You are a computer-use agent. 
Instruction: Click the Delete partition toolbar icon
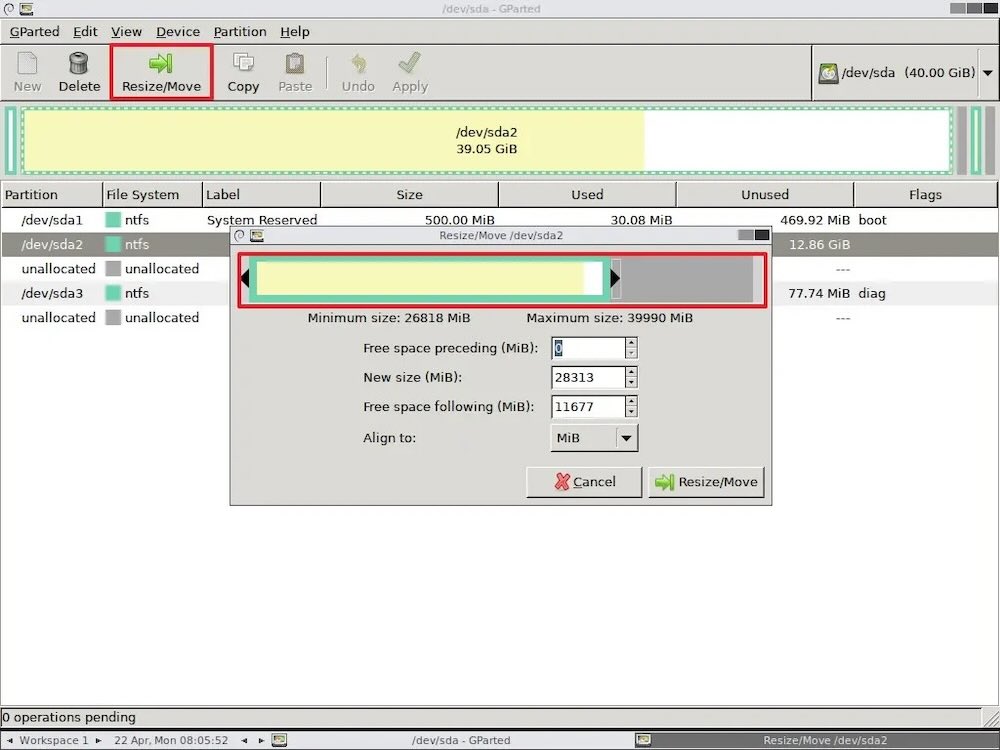coord(79,72)
